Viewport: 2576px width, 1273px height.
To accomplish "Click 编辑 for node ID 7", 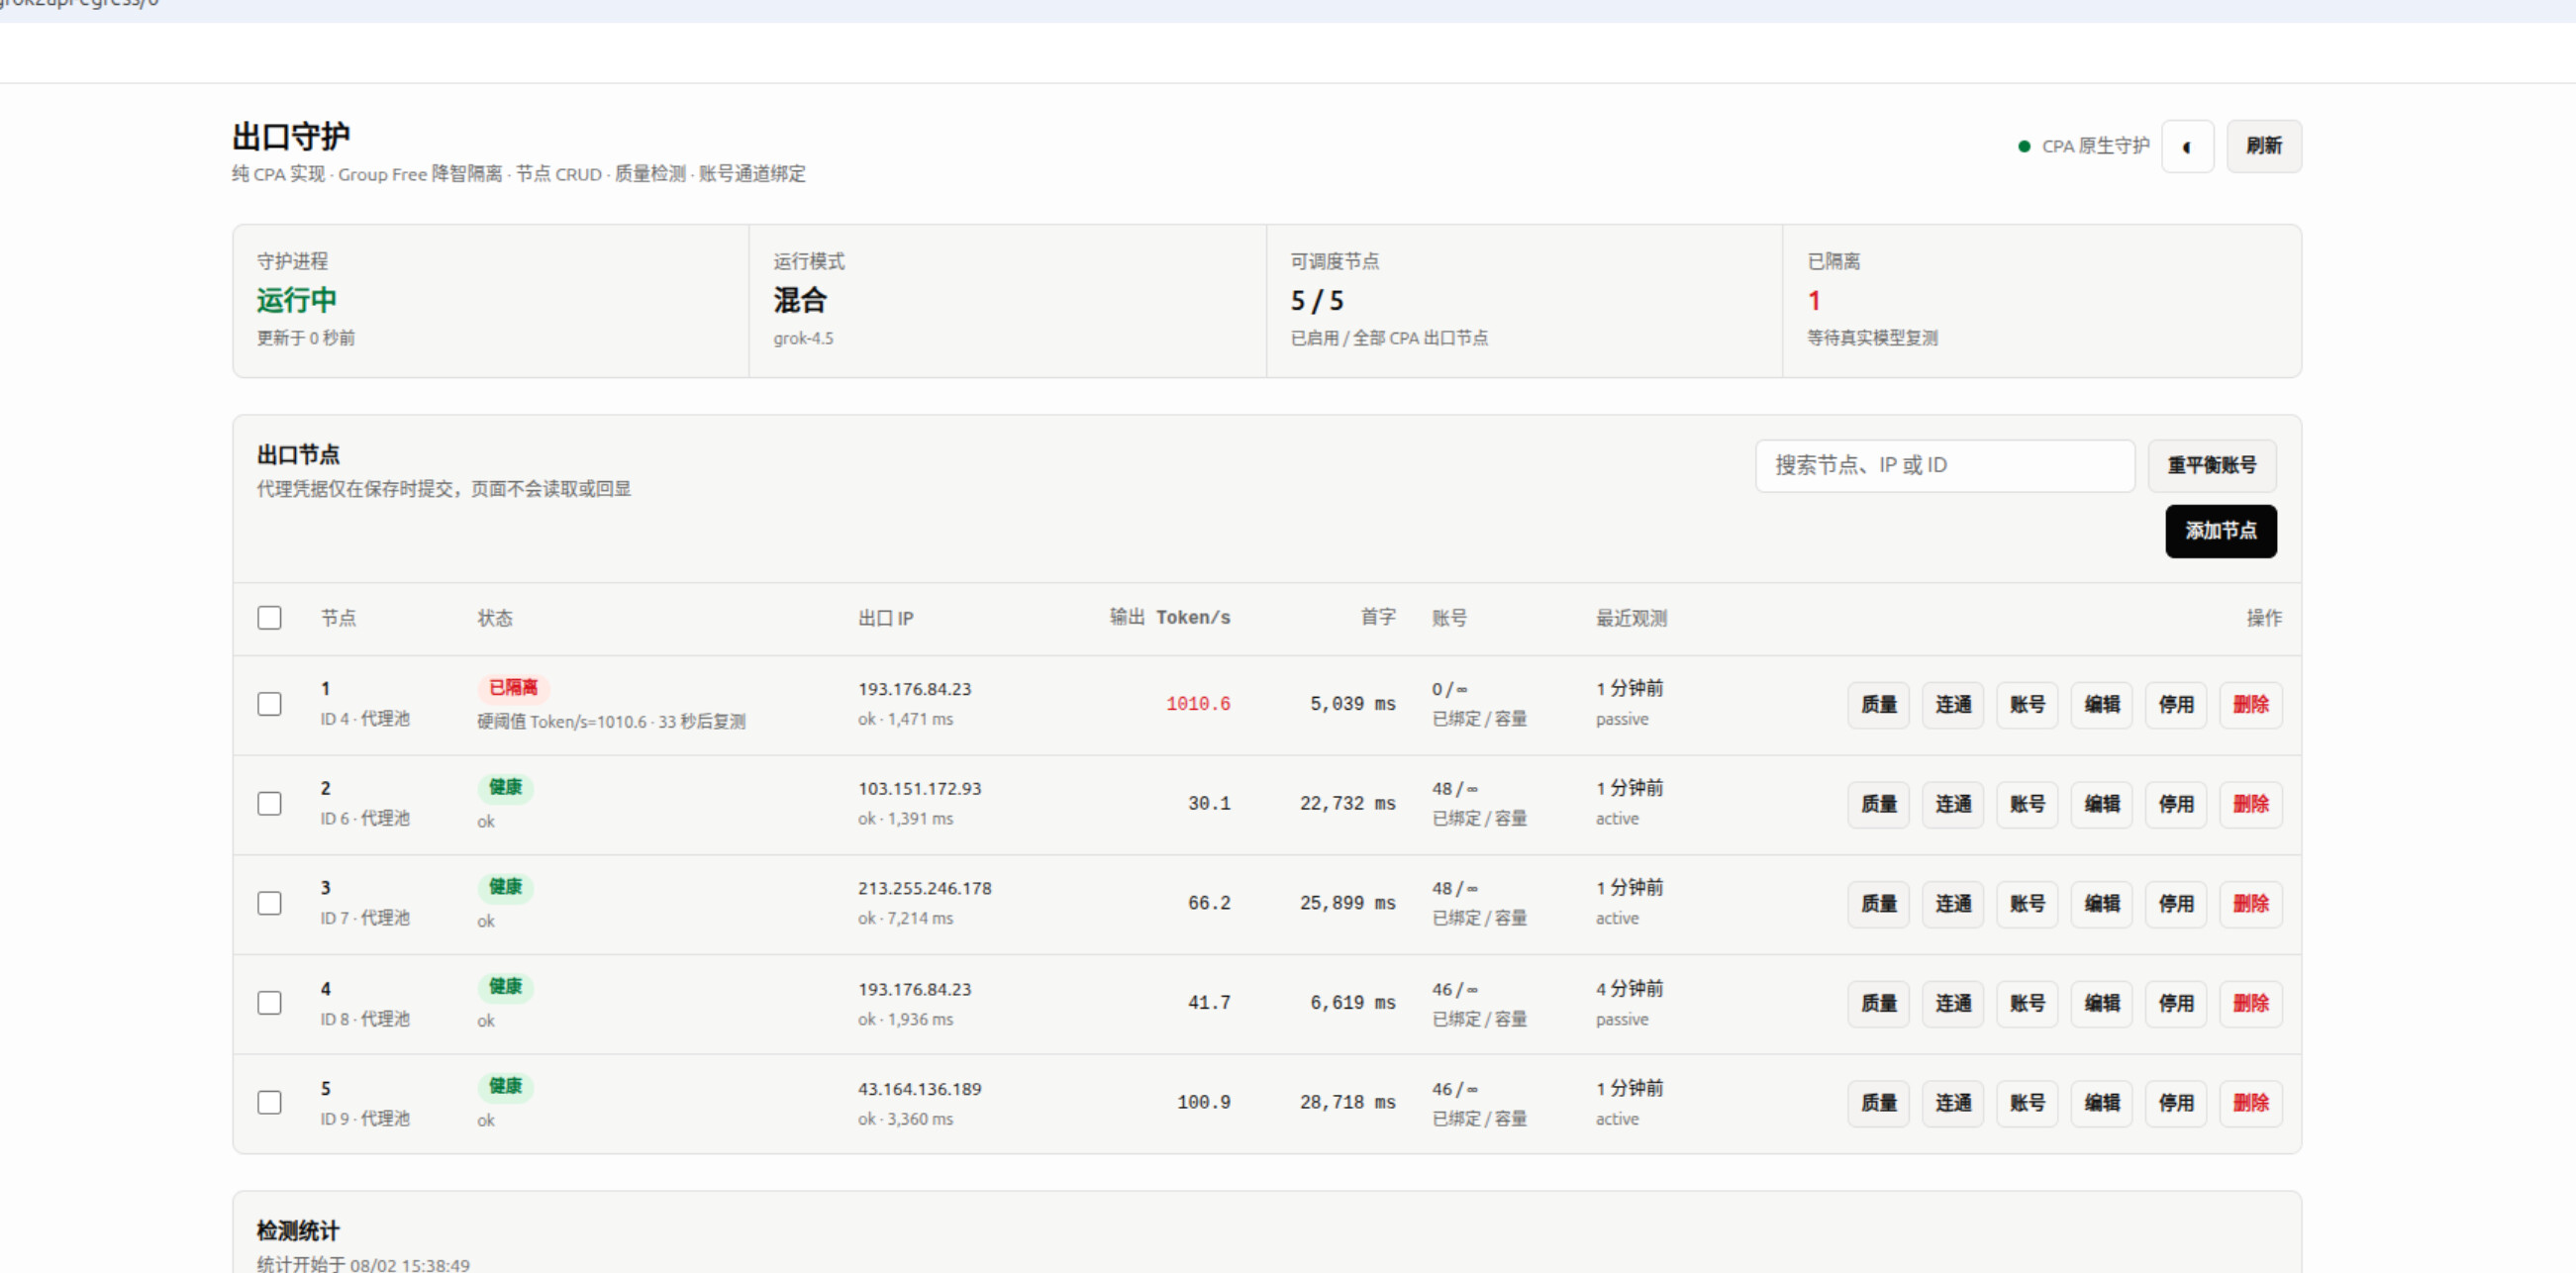I will 2102,903.
